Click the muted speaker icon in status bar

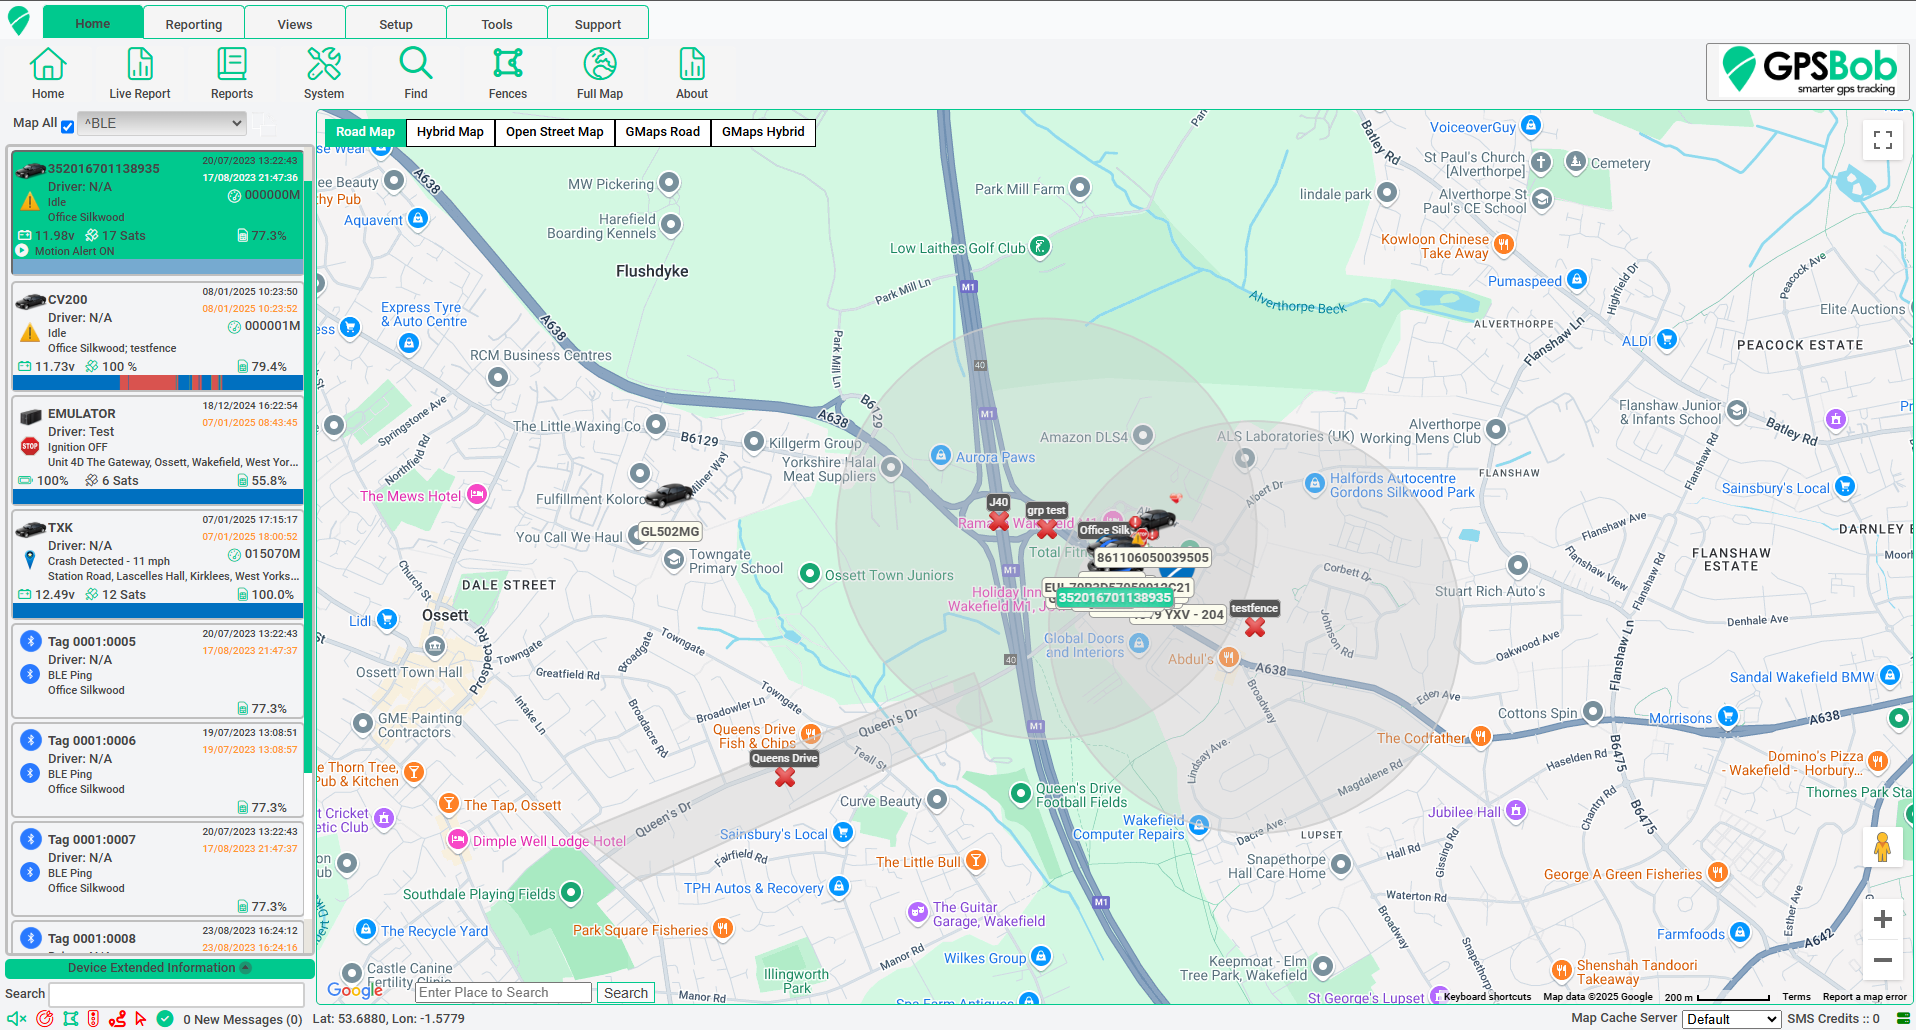point(17,1019)
